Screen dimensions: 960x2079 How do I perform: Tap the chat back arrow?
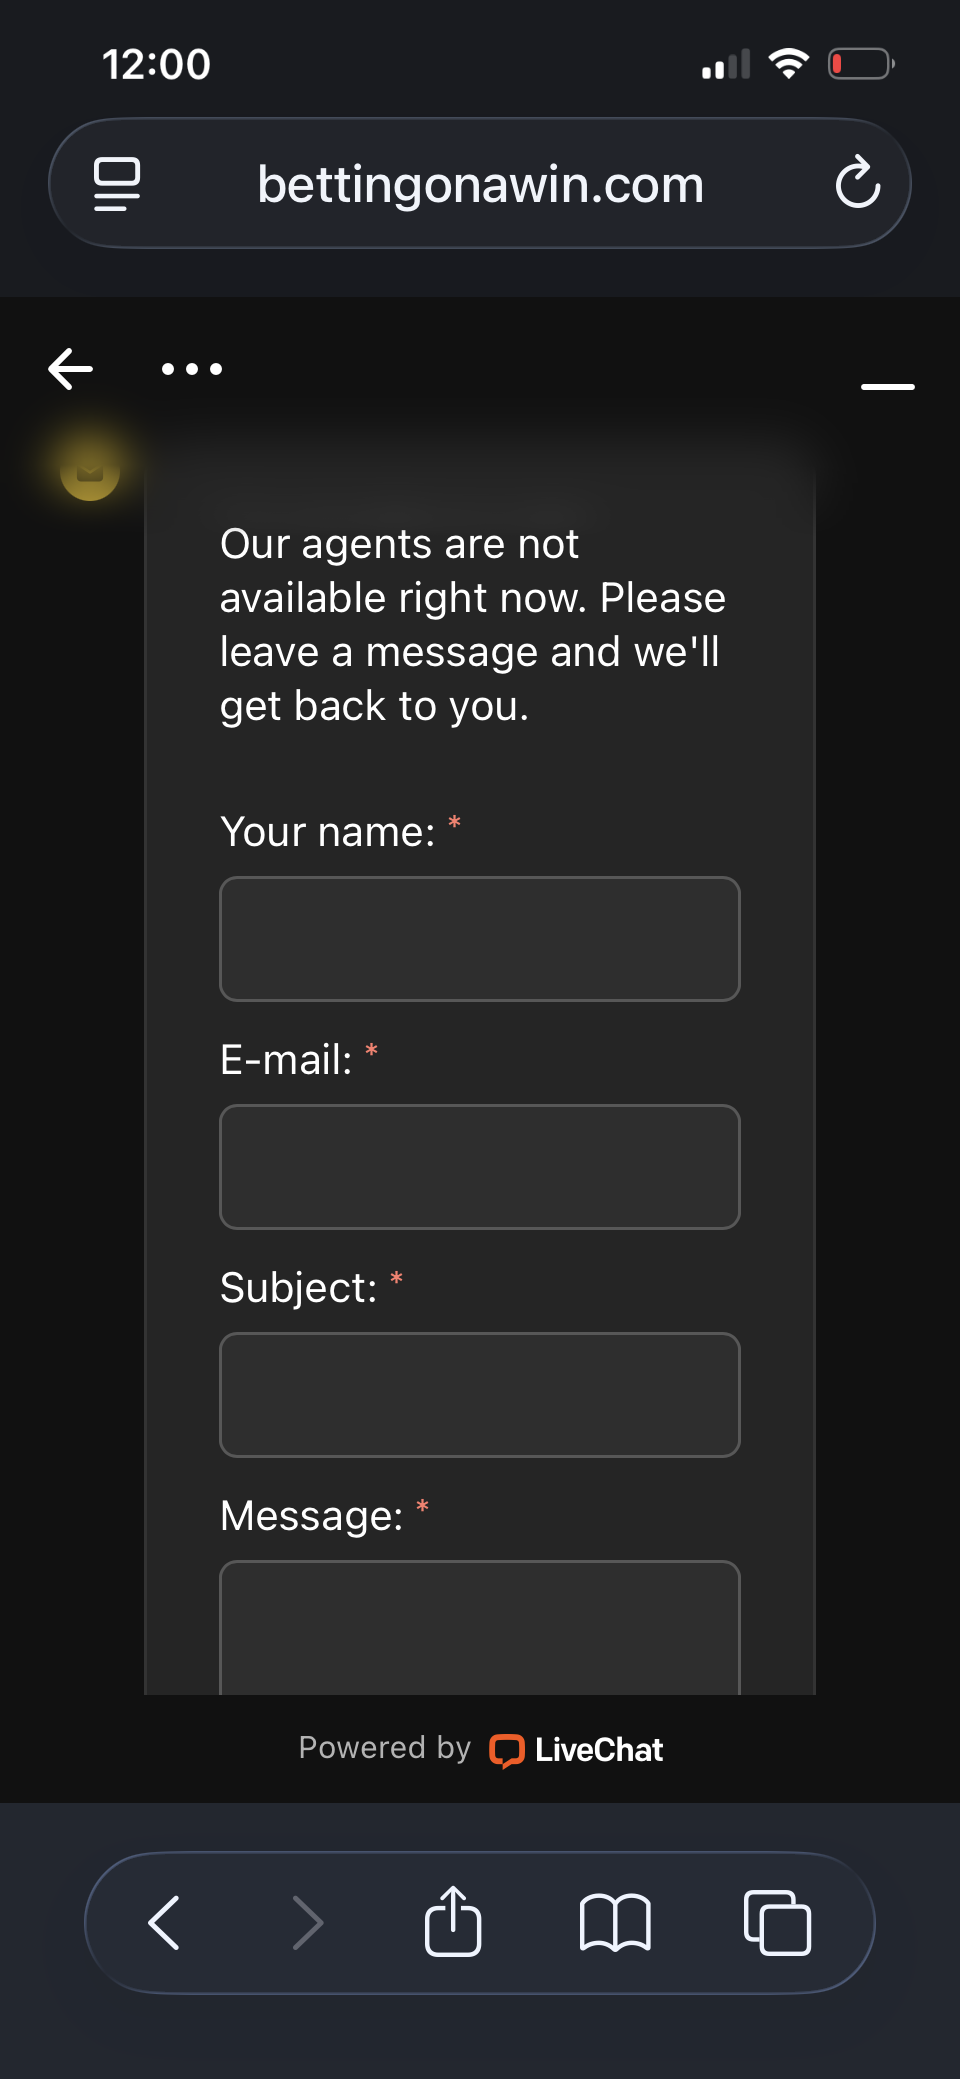71,369
